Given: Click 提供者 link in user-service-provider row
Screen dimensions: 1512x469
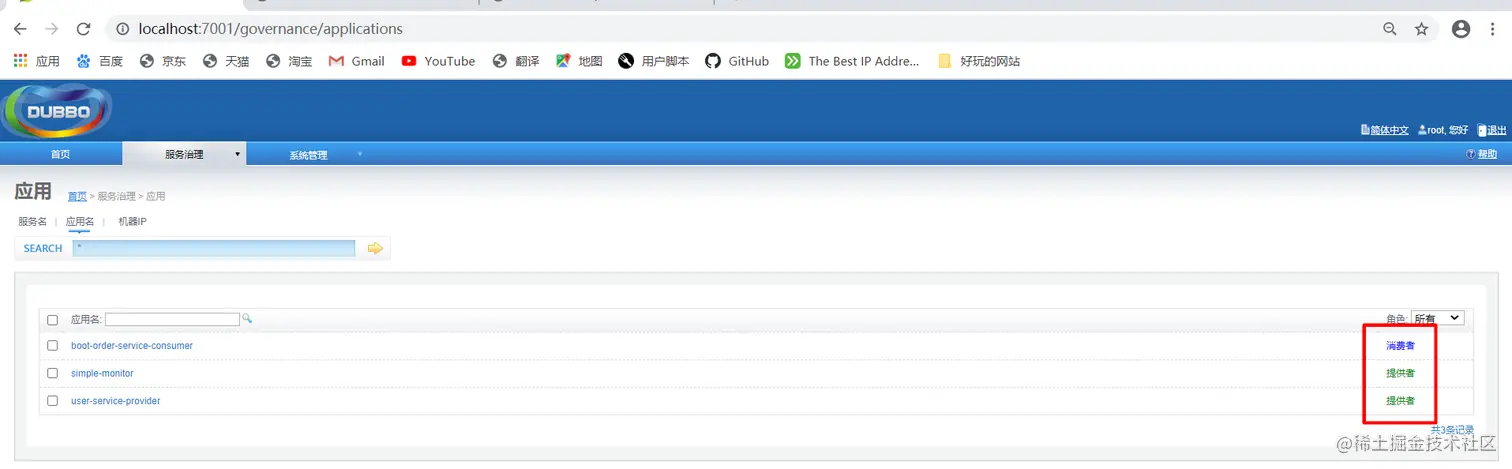Looking at the screenshot, I should (x=1400, y=402).
